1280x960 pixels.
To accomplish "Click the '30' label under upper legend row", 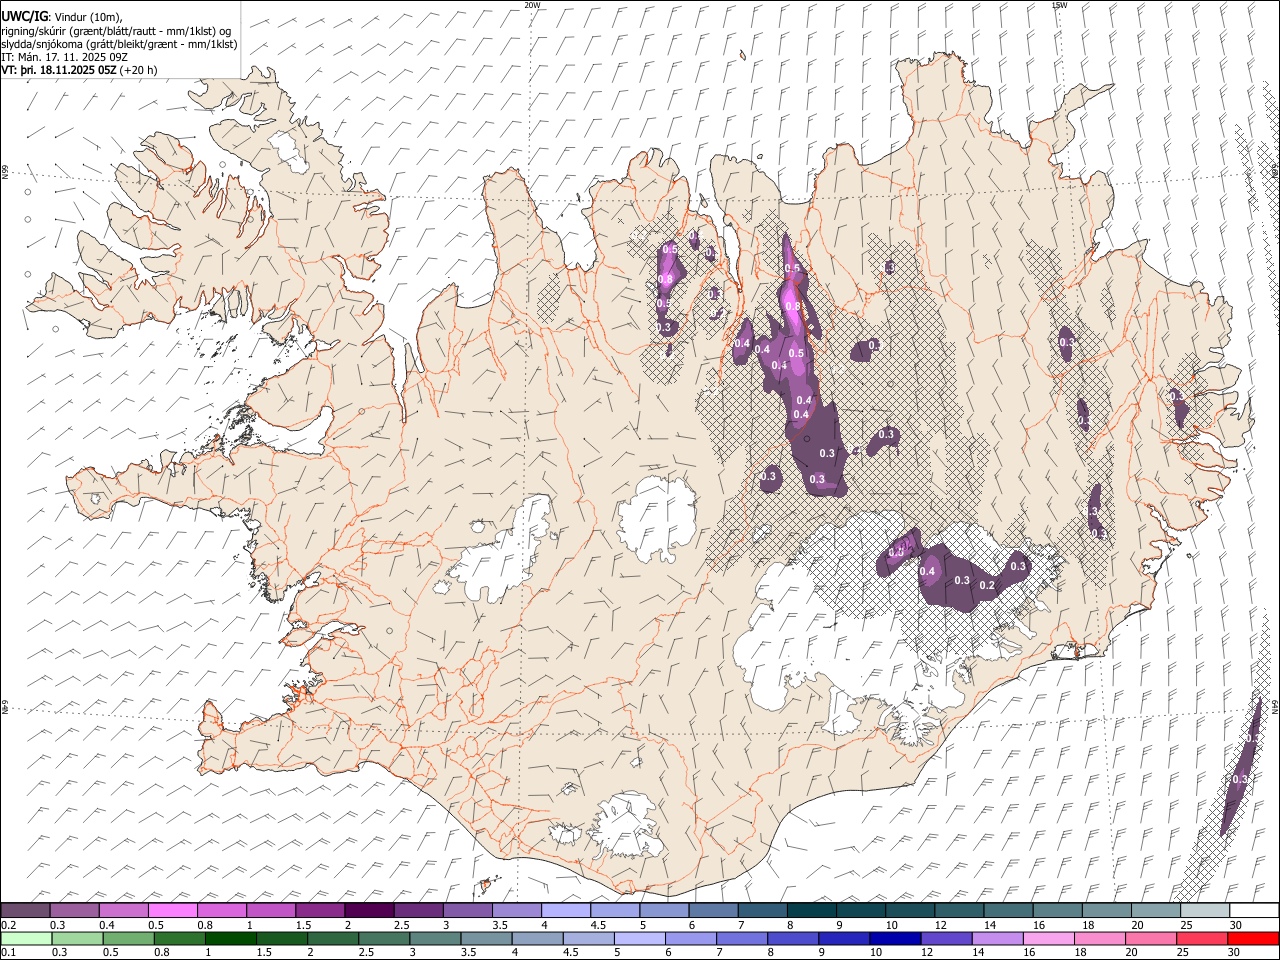I will 1235,924.
